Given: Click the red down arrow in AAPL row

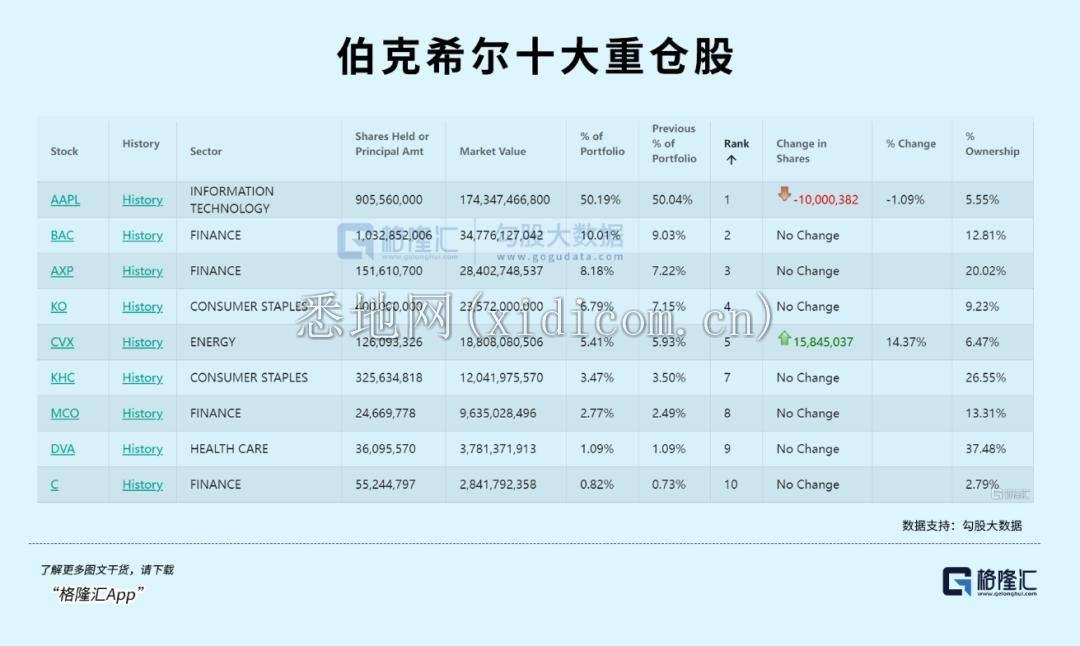Looking at the screenshot, I should pos(784,194).
